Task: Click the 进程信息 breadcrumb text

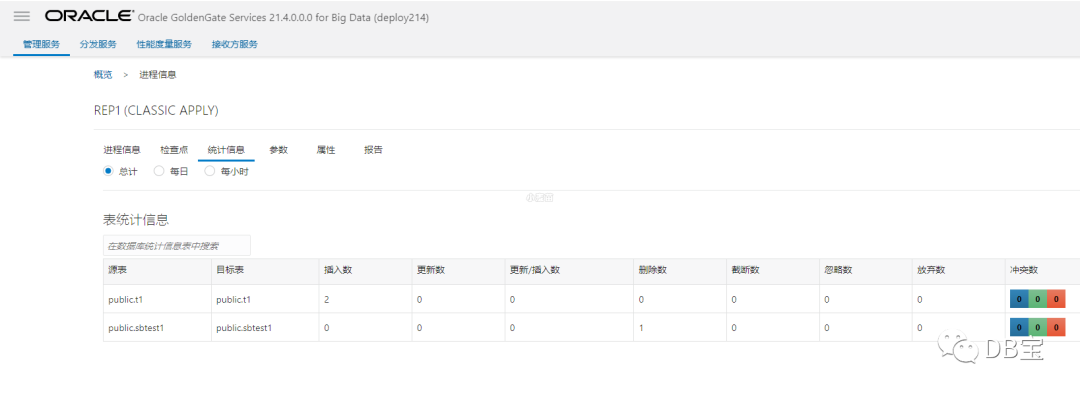Action: pos(158,75)
